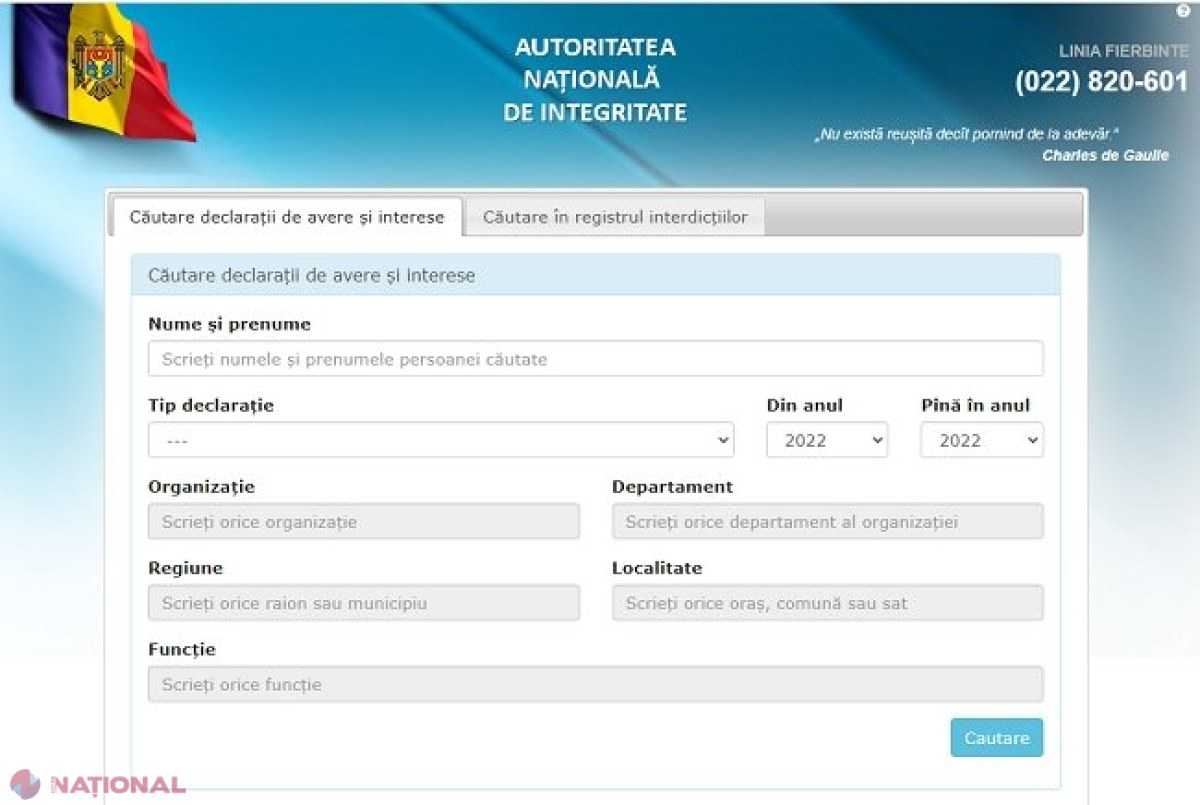The image size is (1200, 805).
Task: Click the Charles de Gaulle quote text
Action: [992, 144]
